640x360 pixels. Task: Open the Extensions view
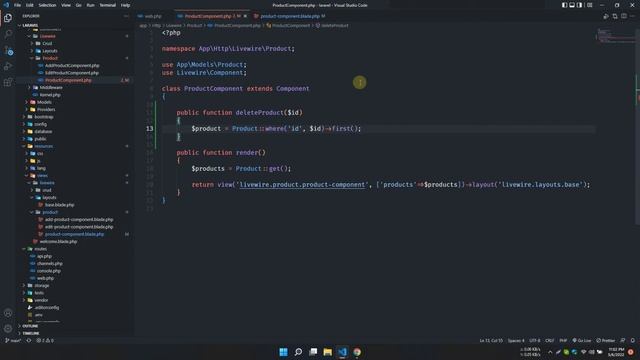(8, 82)
